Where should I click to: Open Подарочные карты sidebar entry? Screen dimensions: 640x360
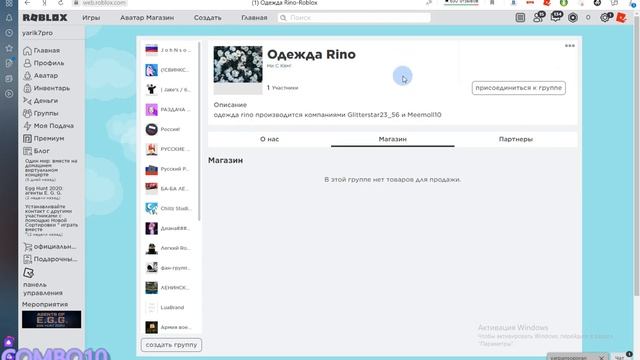coord(50,259)
